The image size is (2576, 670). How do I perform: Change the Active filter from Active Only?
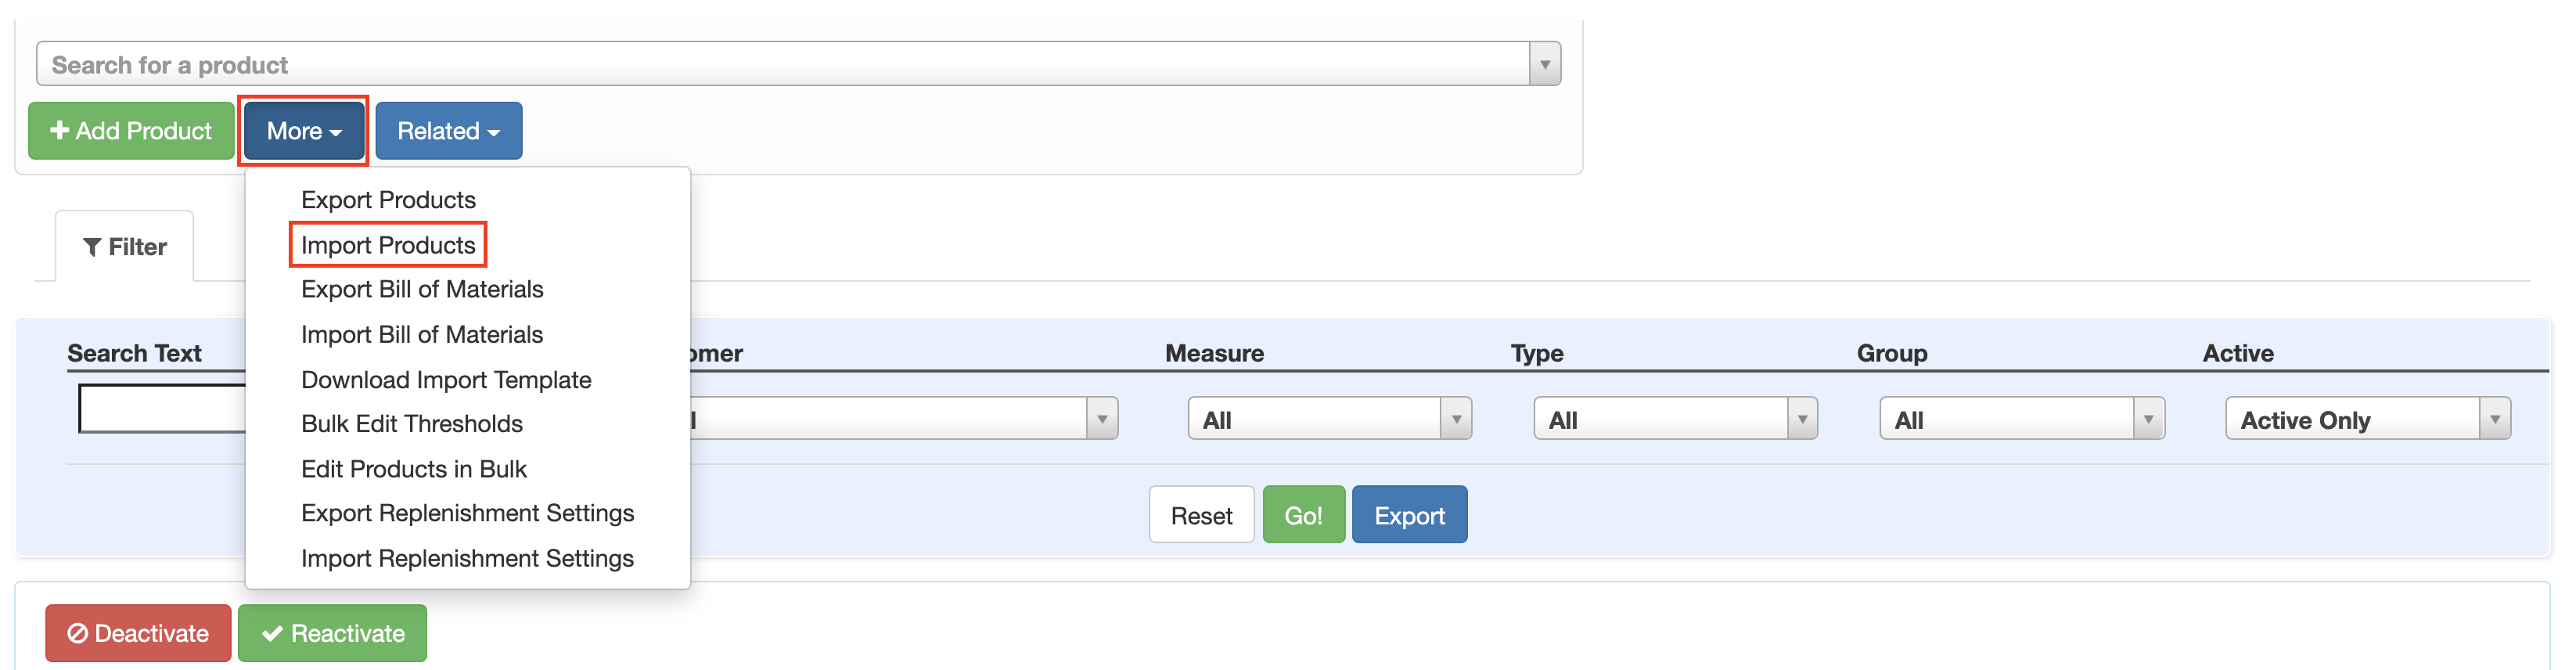(x=2367, y=419)
